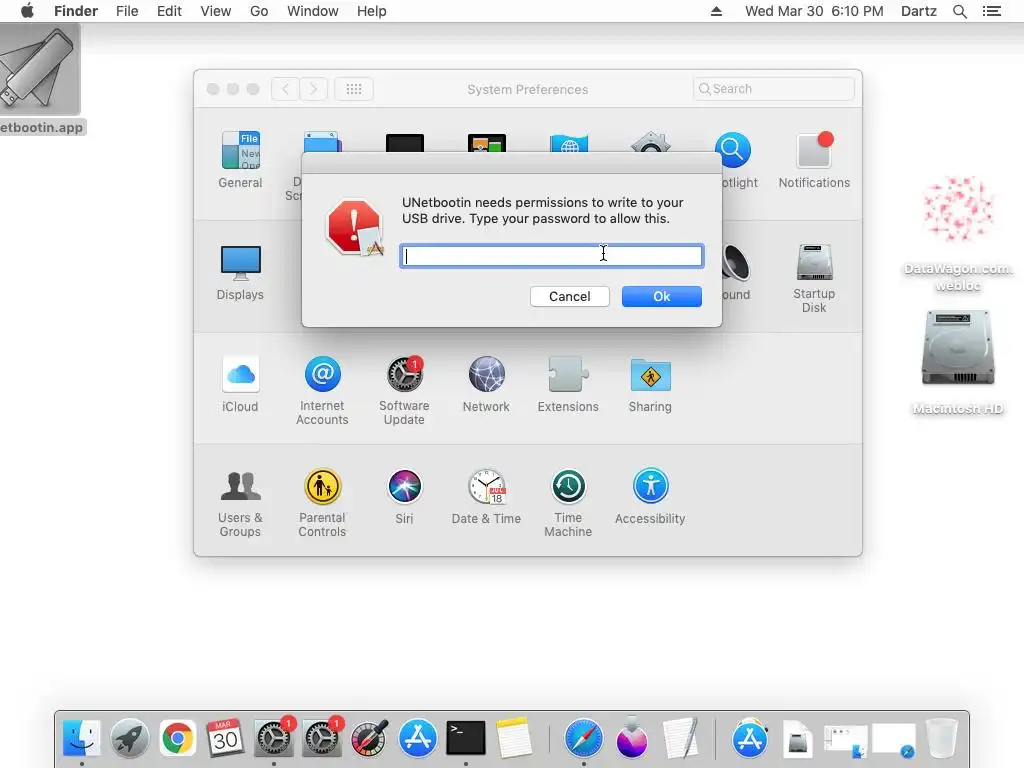Open Launchpad from the Dock
Screen dimensions: 1024x768
pos(129,739)
